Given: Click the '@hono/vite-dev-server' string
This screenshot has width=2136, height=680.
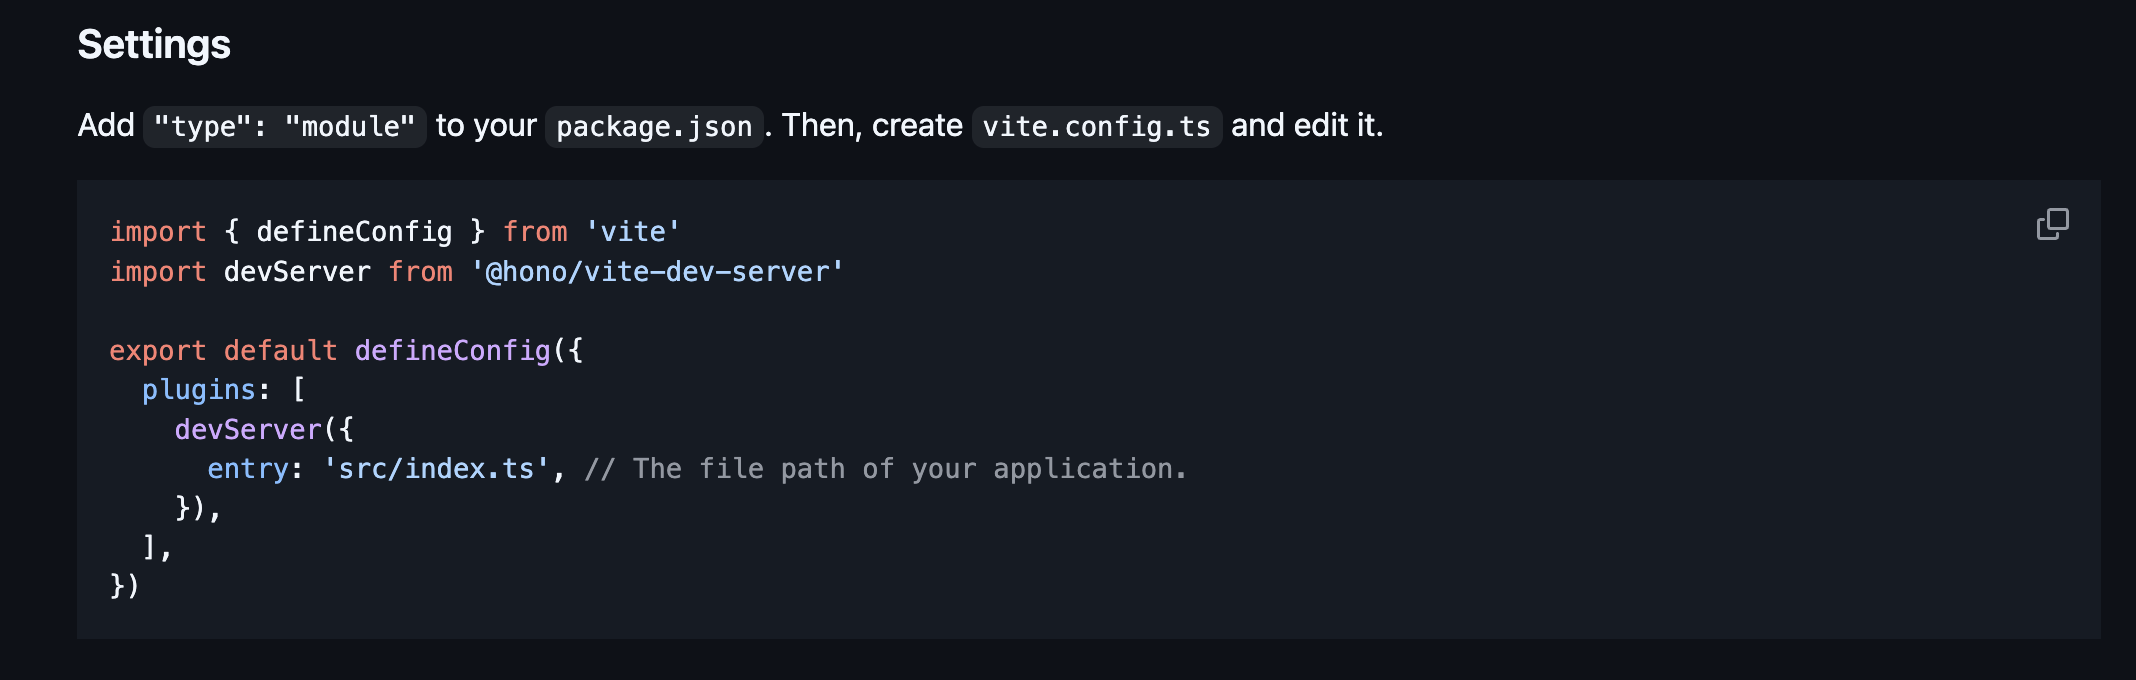Looking at the screenshot, I should click(x=657, y=272).
